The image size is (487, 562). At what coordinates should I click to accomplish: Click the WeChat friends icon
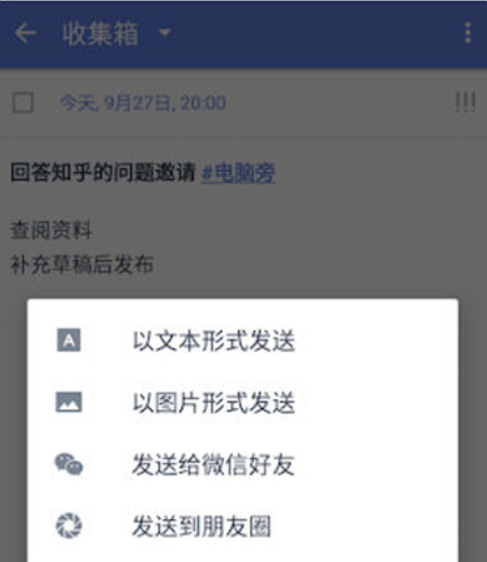click(x=69, y=464)
